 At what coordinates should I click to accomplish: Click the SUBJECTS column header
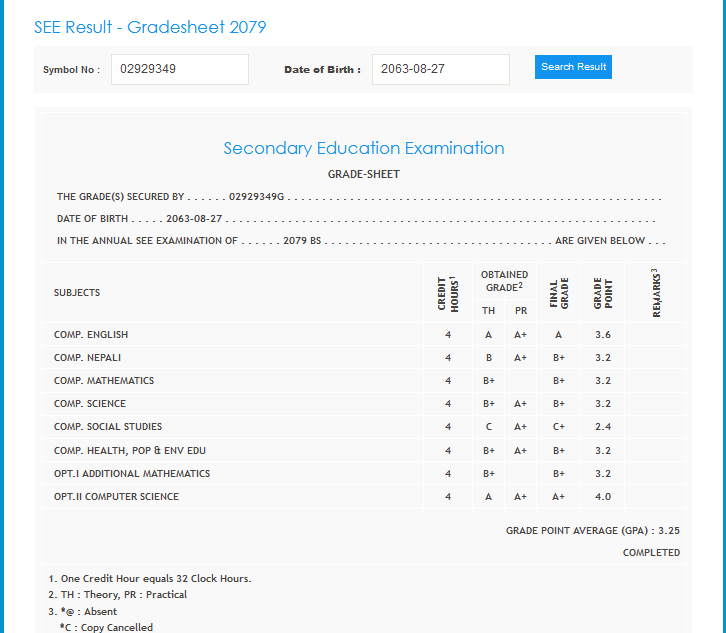(77, 293)
